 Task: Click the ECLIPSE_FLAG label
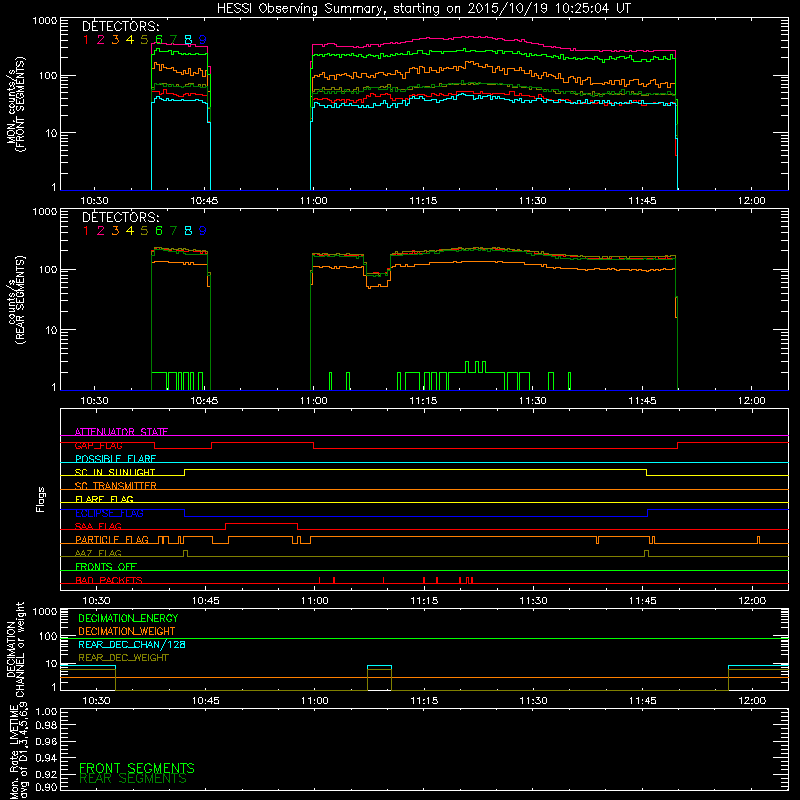(109, 513)
